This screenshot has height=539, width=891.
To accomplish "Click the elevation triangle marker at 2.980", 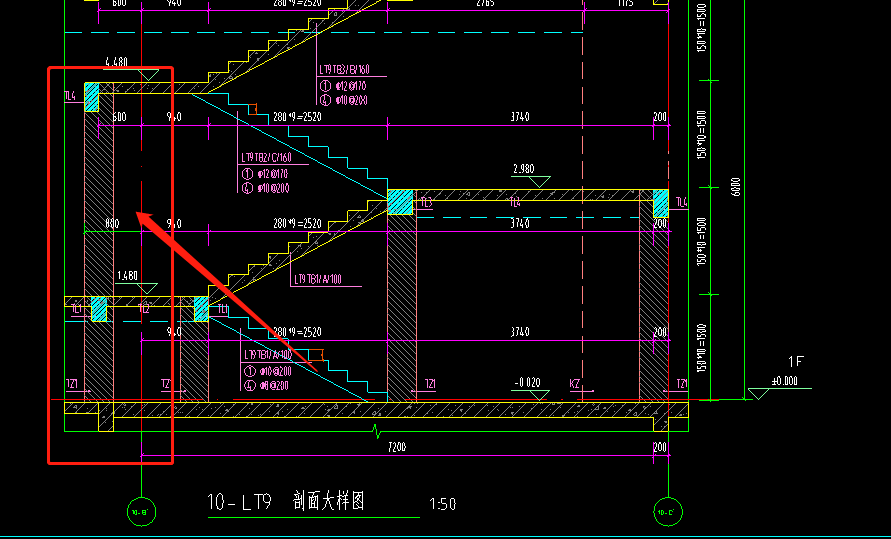I will coord(539,182).
